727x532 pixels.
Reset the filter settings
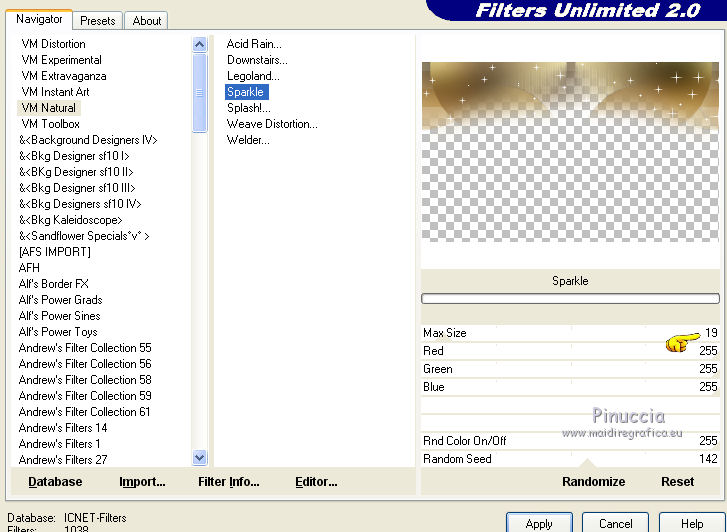click(x=677, y=482)
